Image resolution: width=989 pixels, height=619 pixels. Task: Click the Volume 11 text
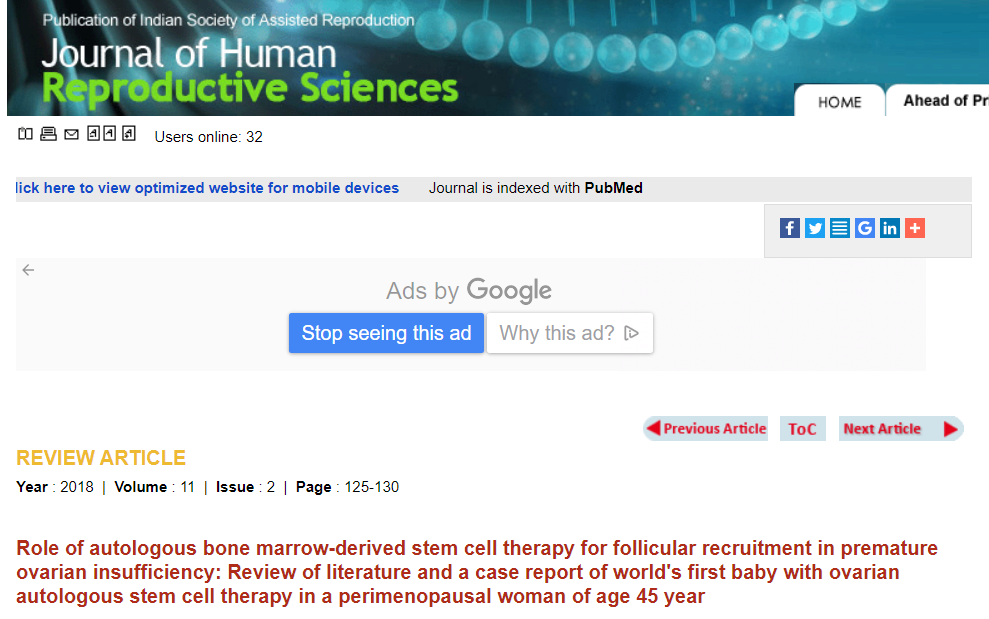coord(155,487)
